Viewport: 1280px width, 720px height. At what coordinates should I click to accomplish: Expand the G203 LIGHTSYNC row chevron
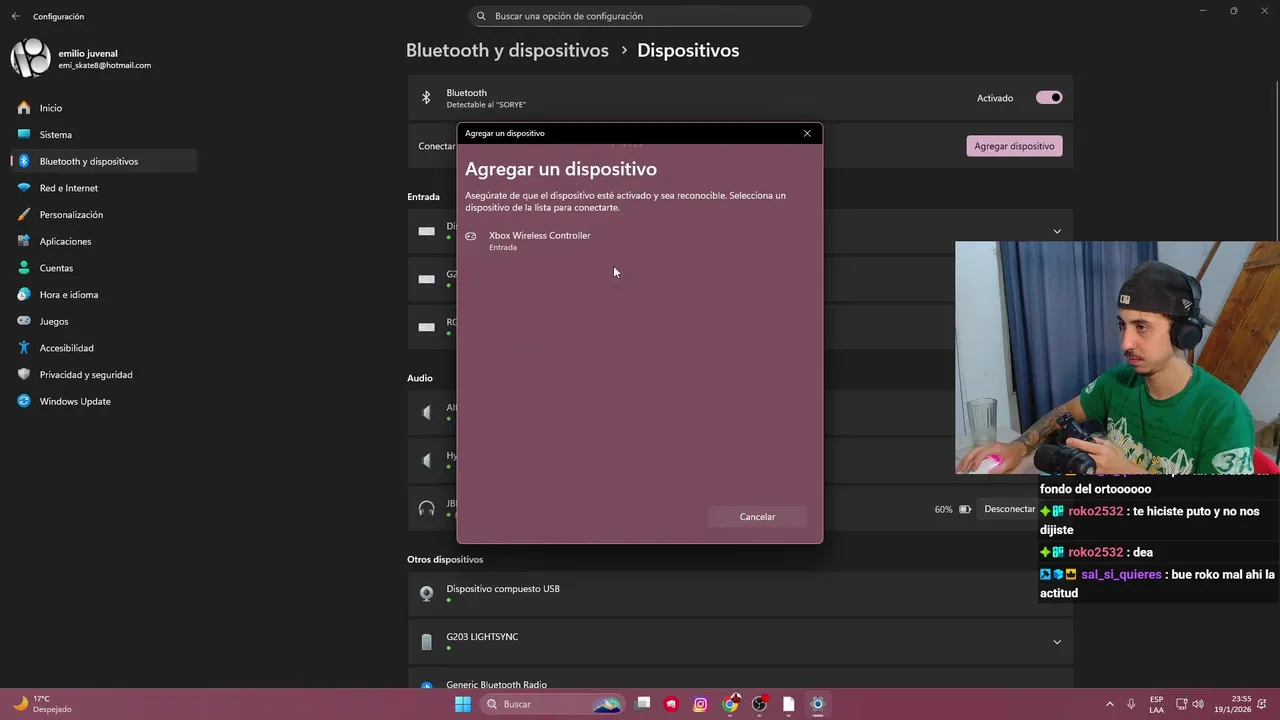tap(1057, 642)
